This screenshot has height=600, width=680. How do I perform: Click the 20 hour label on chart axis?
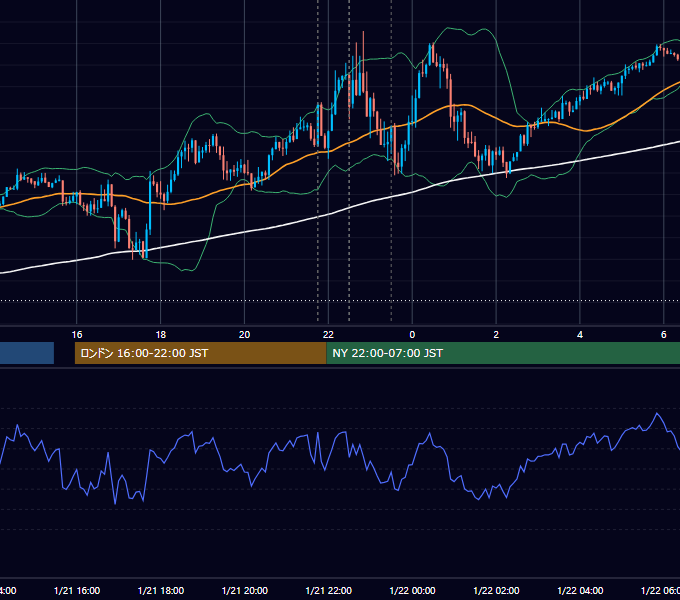pyautogui.click(x=245, y=335)
